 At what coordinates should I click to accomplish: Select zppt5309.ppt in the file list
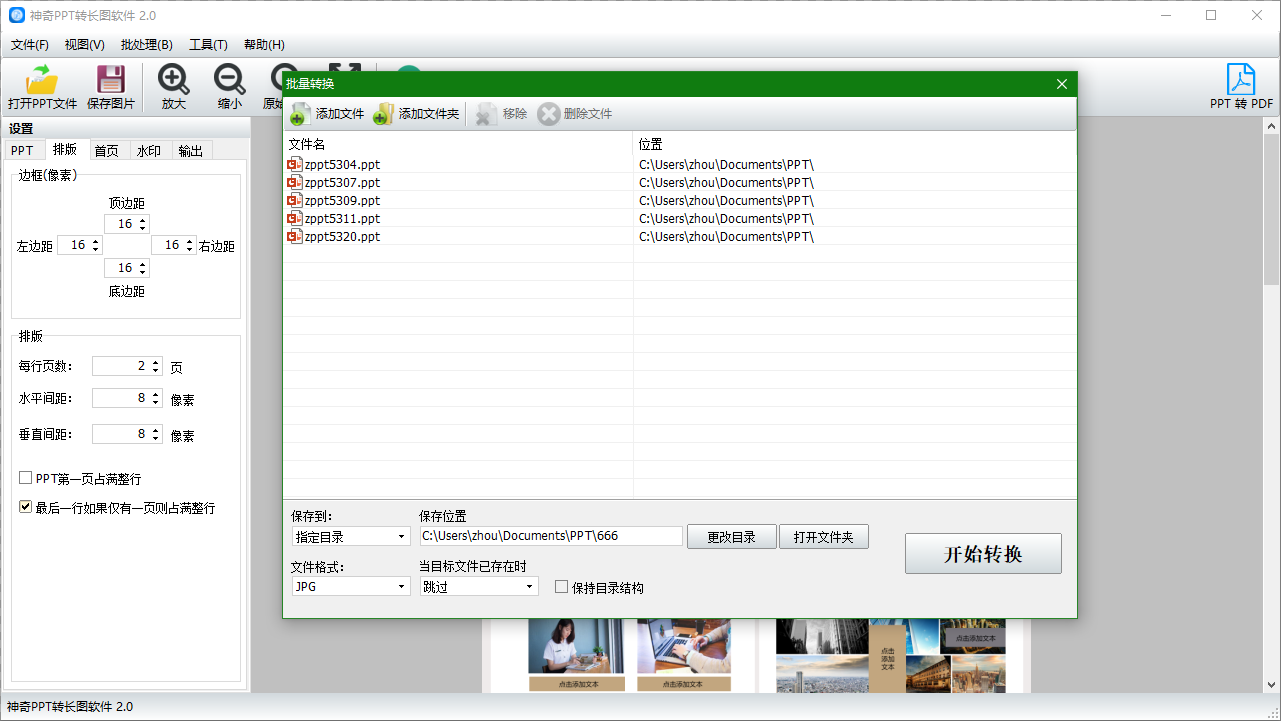pyautogui.click(x=342, y=201)
